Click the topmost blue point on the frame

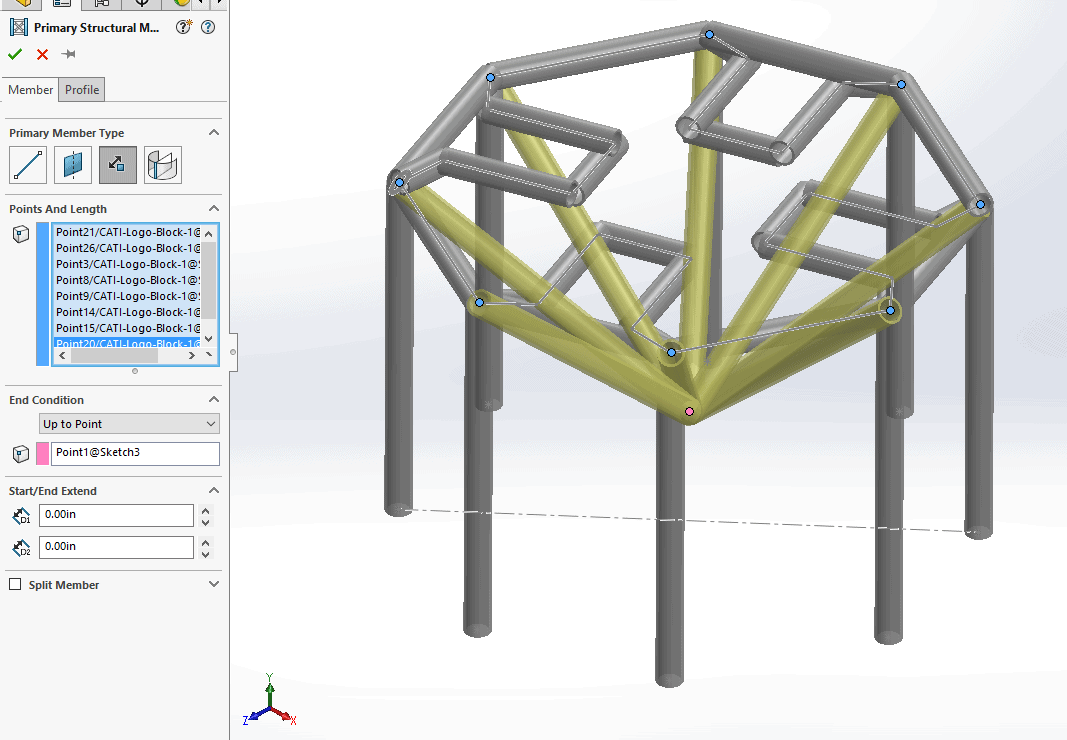coord(709,34)
